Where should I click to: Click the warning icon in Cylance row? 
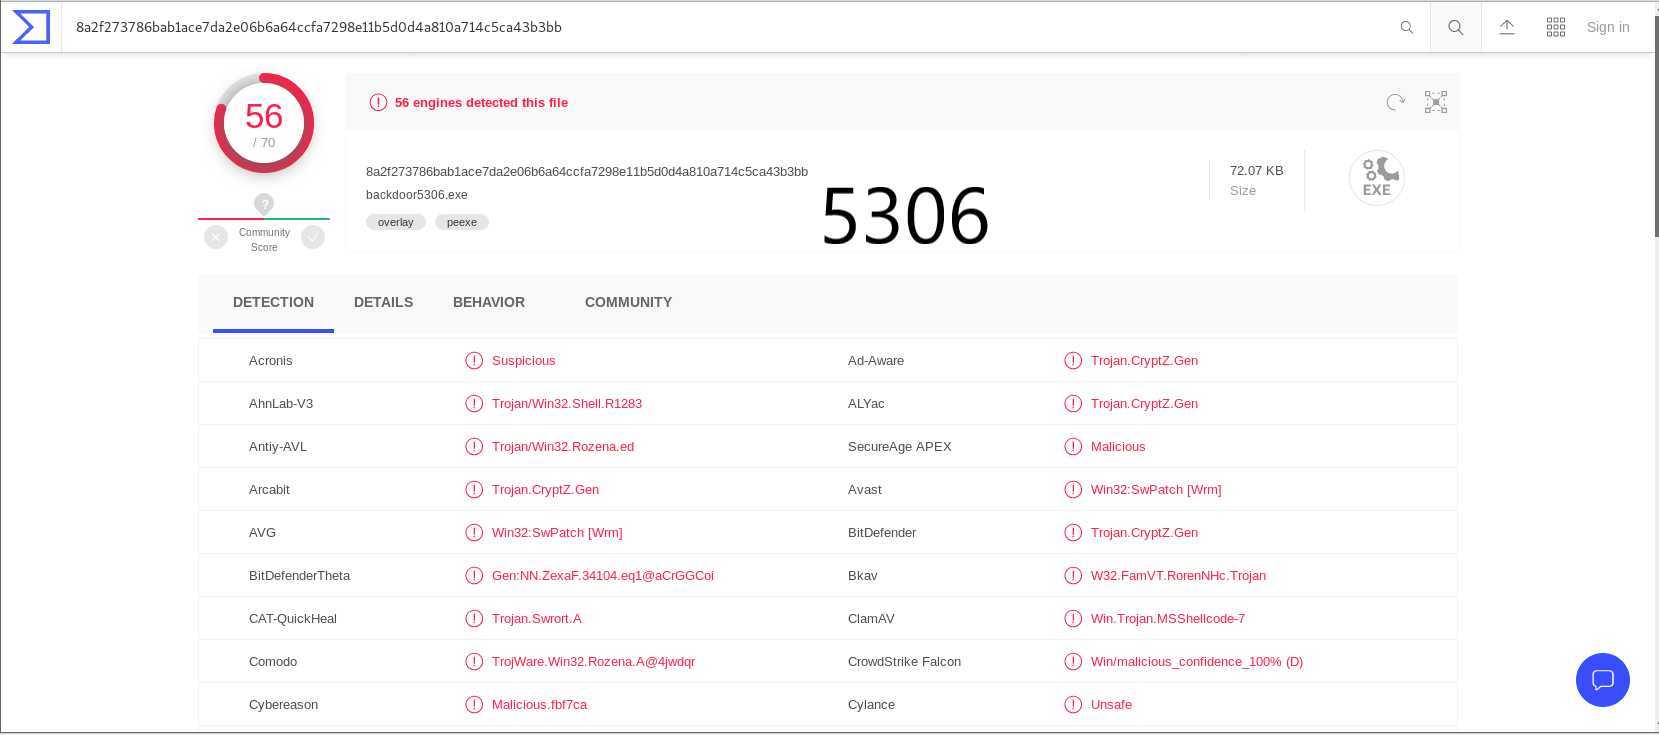pos(1073,705)
